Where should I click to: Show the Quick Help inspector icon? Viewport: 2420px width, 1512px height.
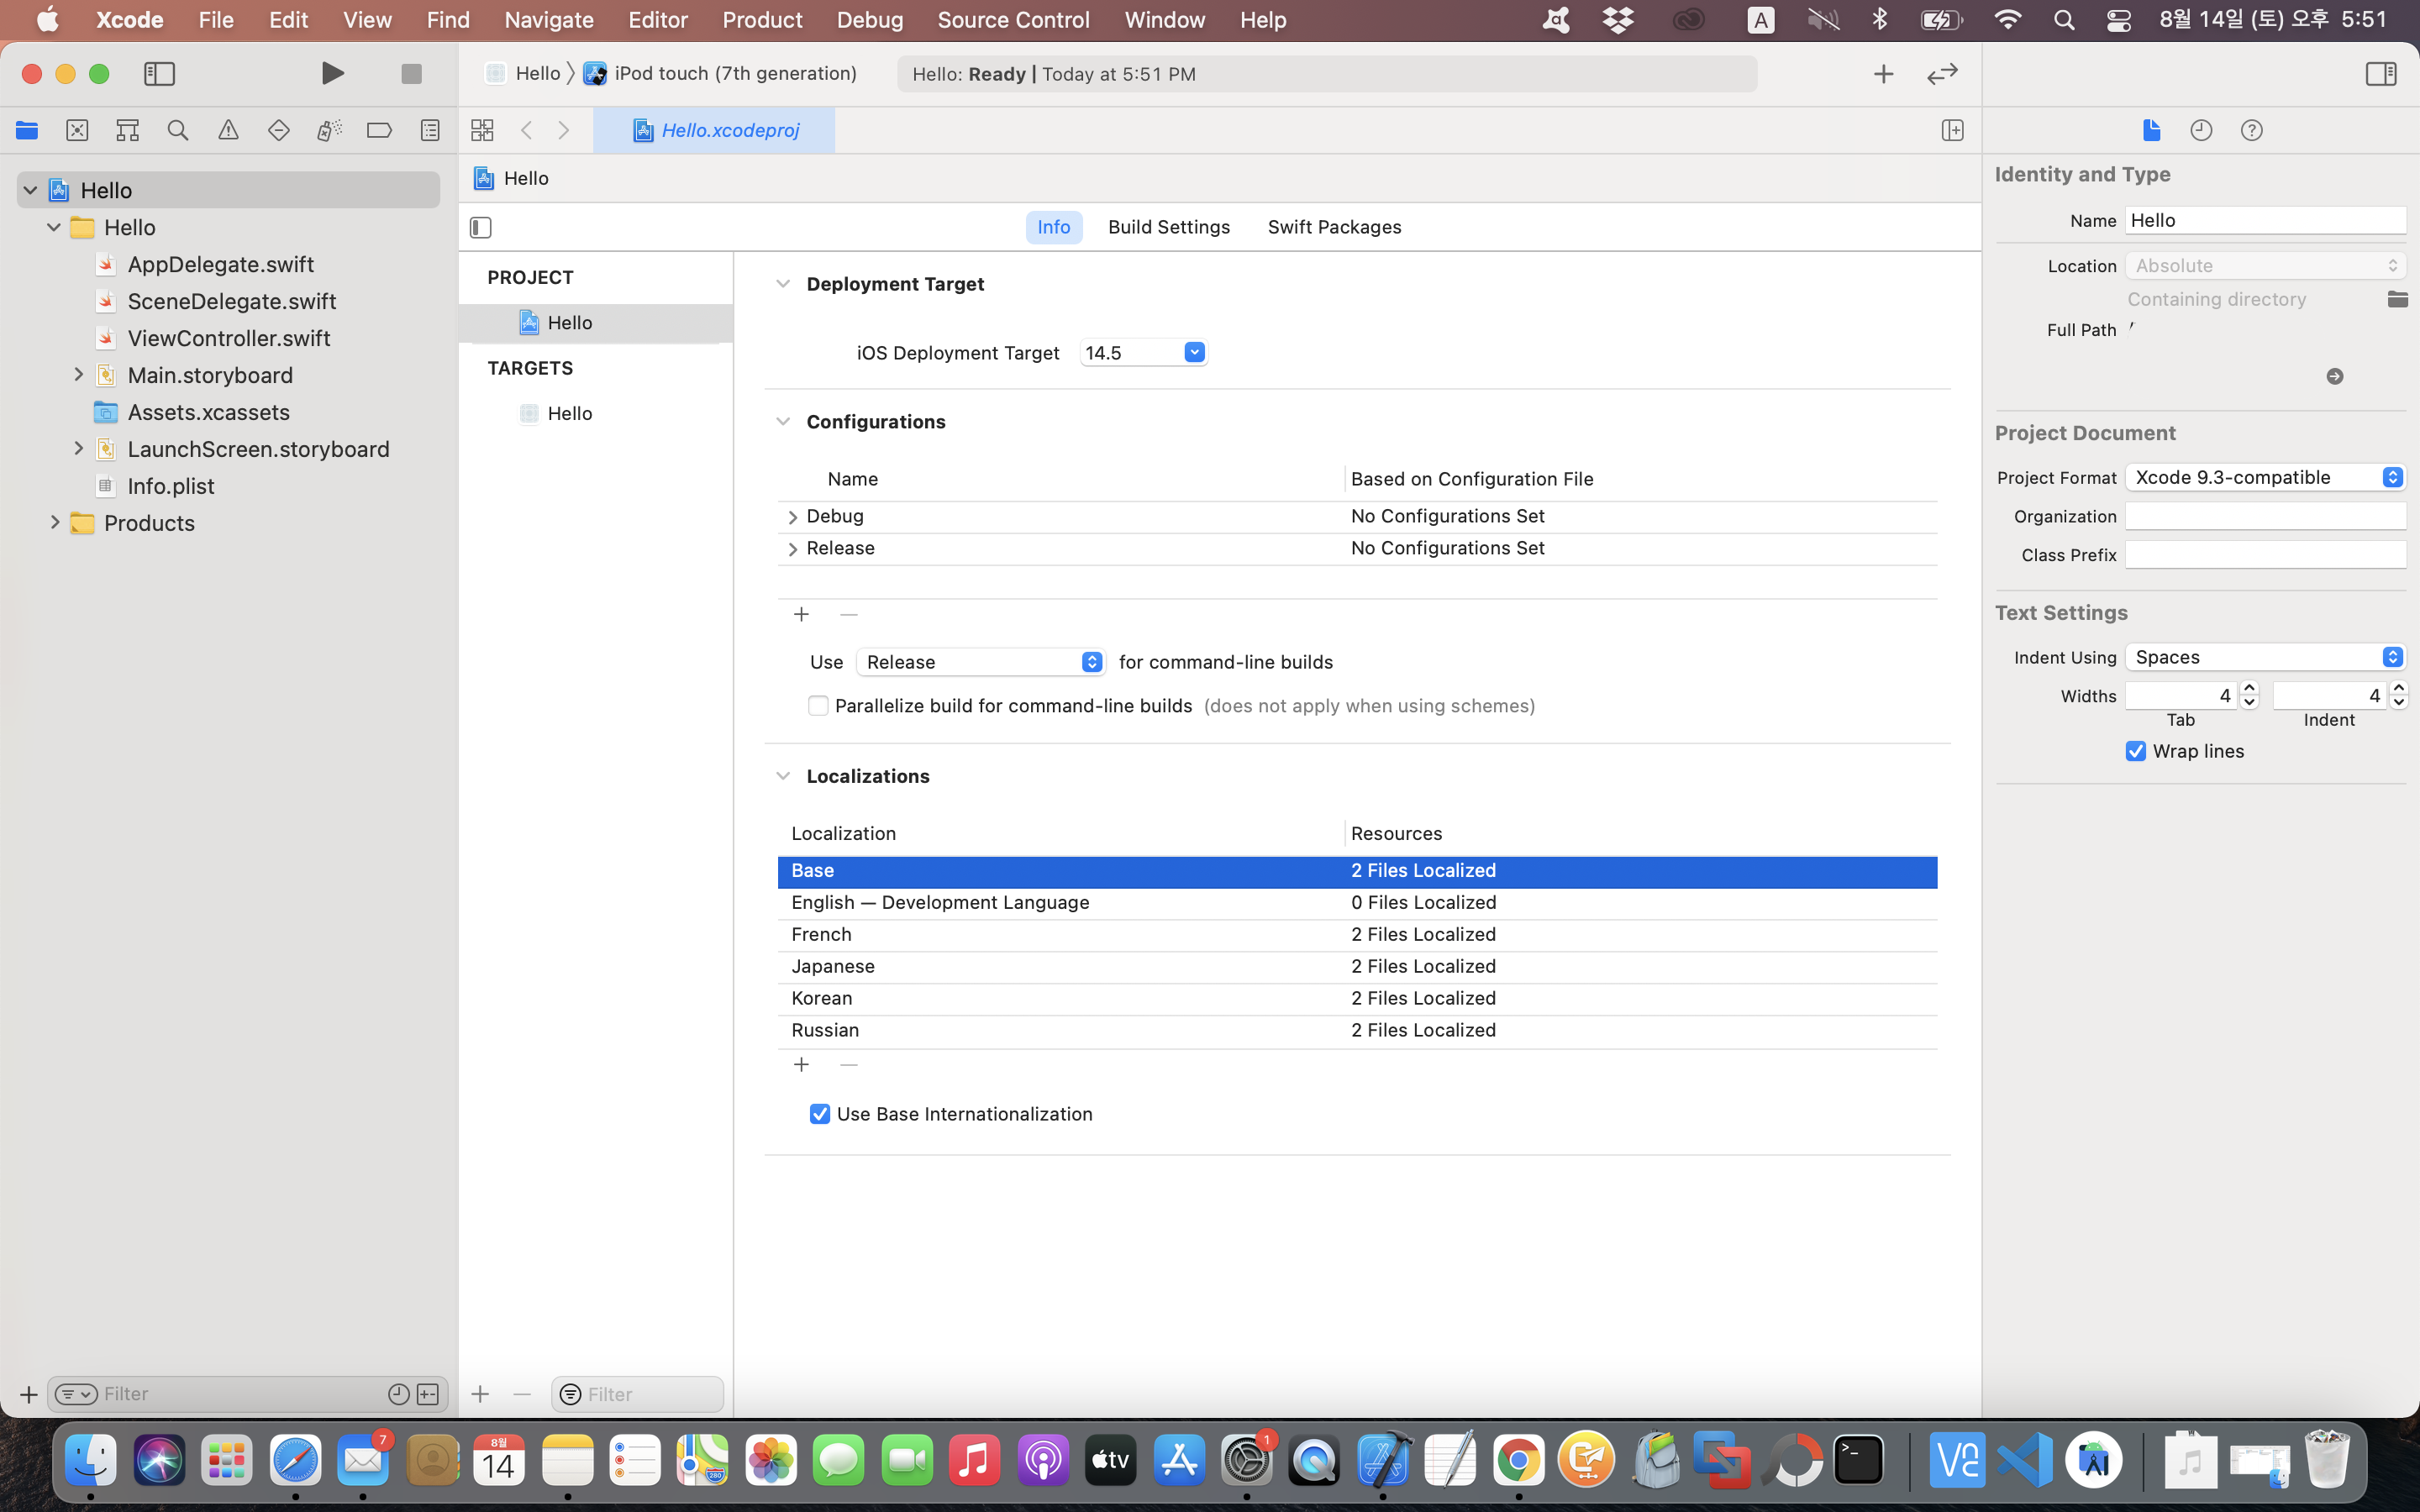pos(2251,130)
